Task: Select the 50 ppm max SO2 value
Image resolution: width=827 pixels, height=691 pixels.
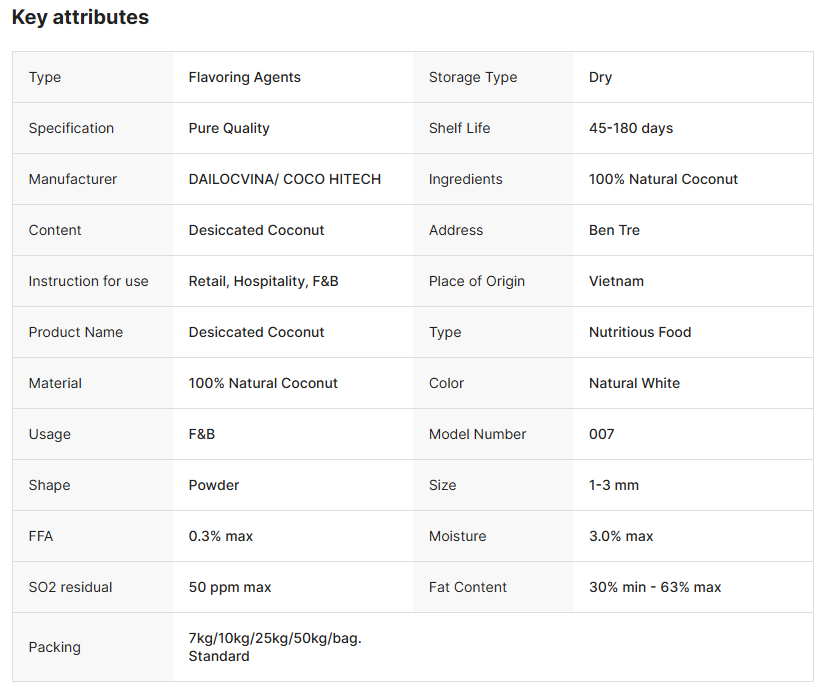Action: pos(230,587)
